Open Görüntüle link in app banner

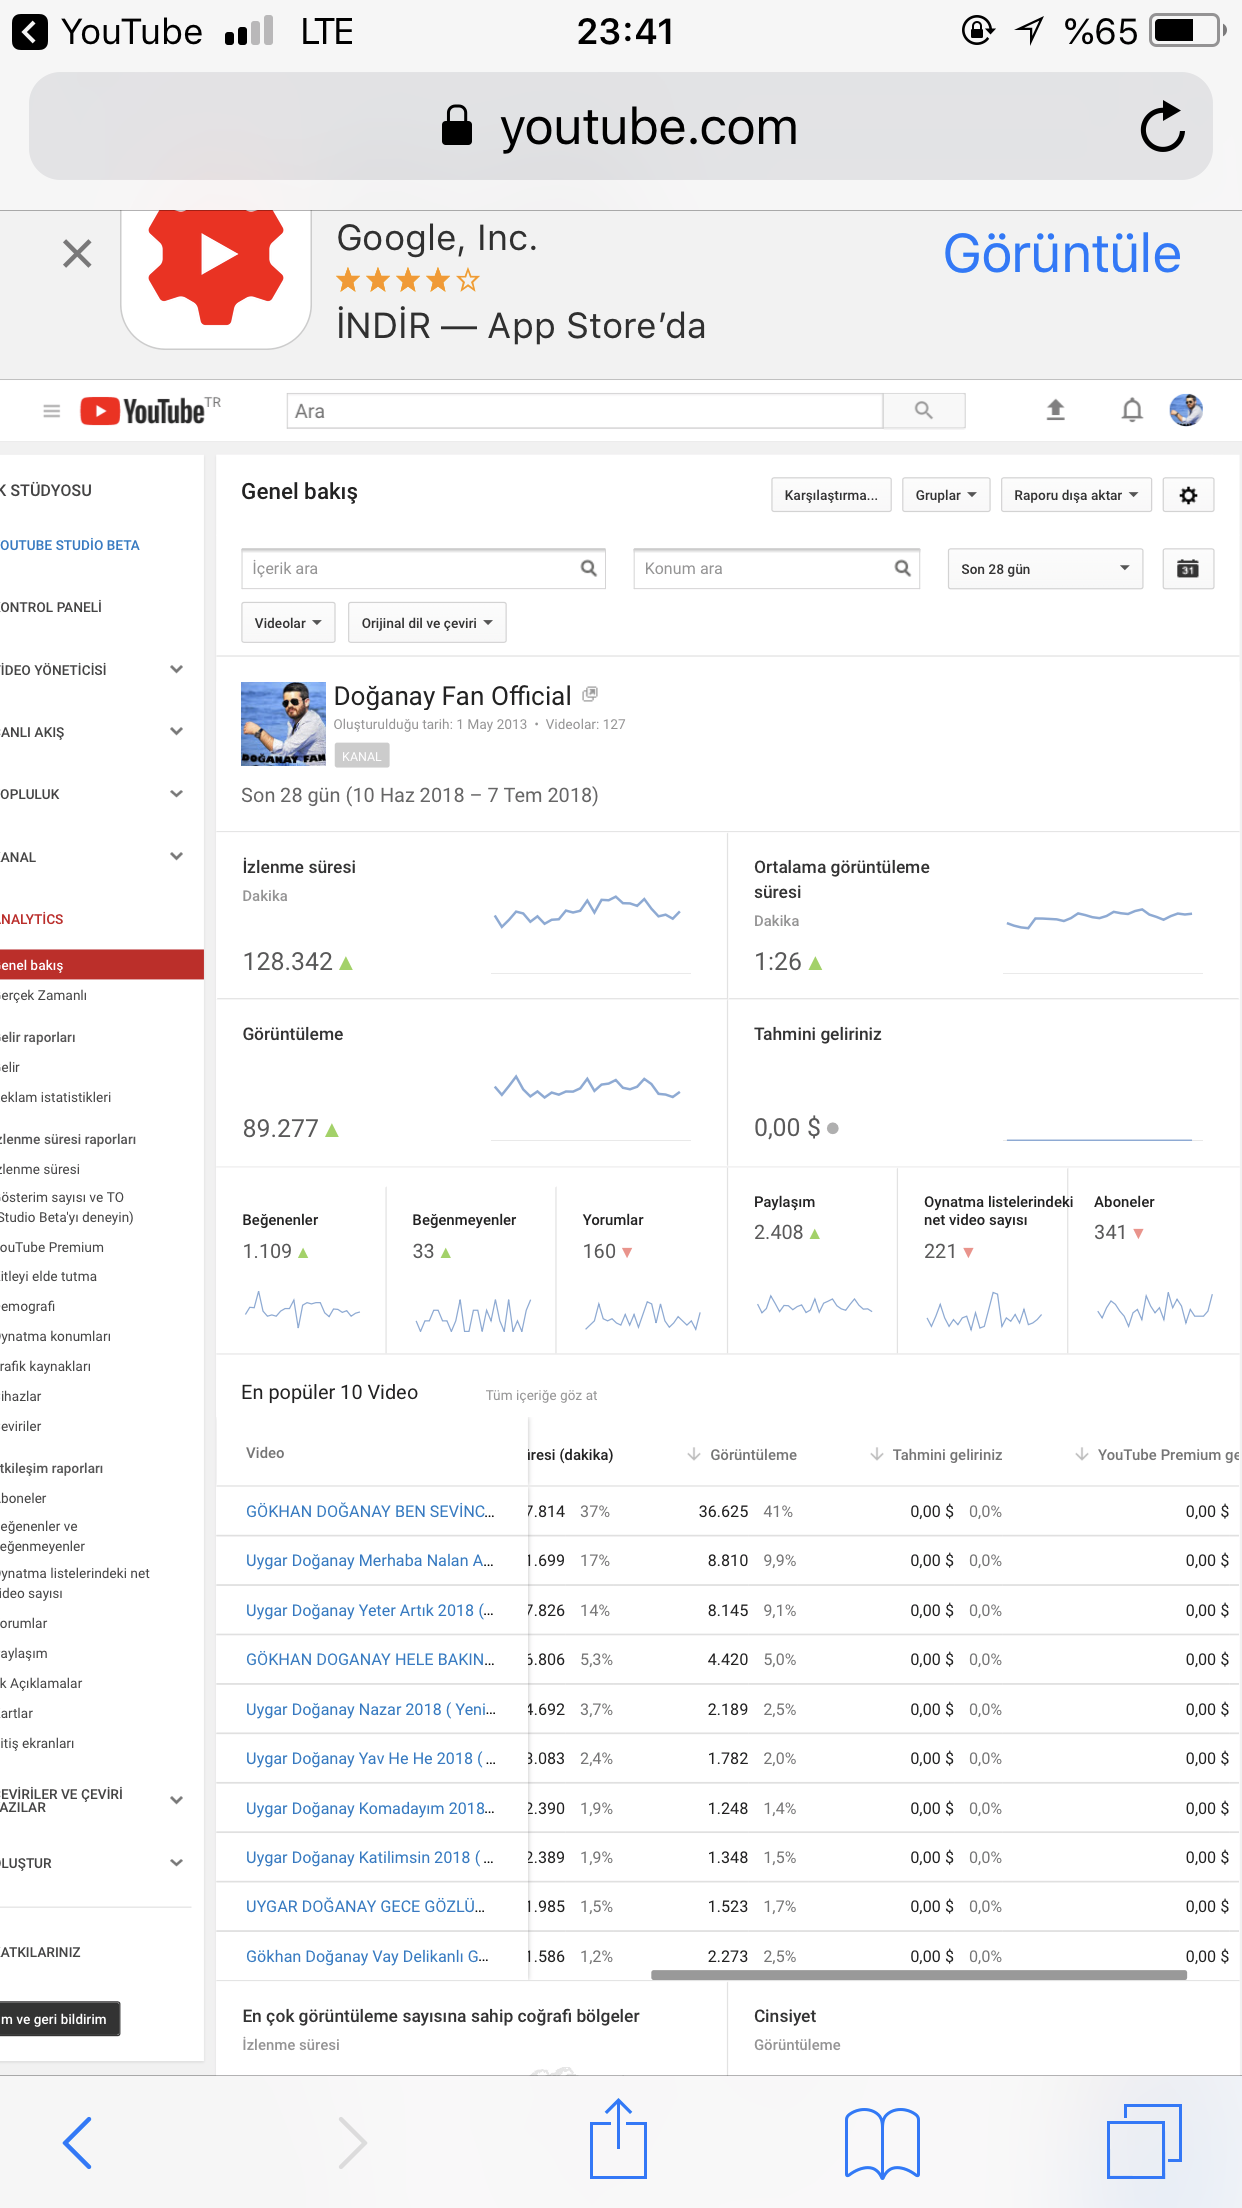(x=1062, y=254)
